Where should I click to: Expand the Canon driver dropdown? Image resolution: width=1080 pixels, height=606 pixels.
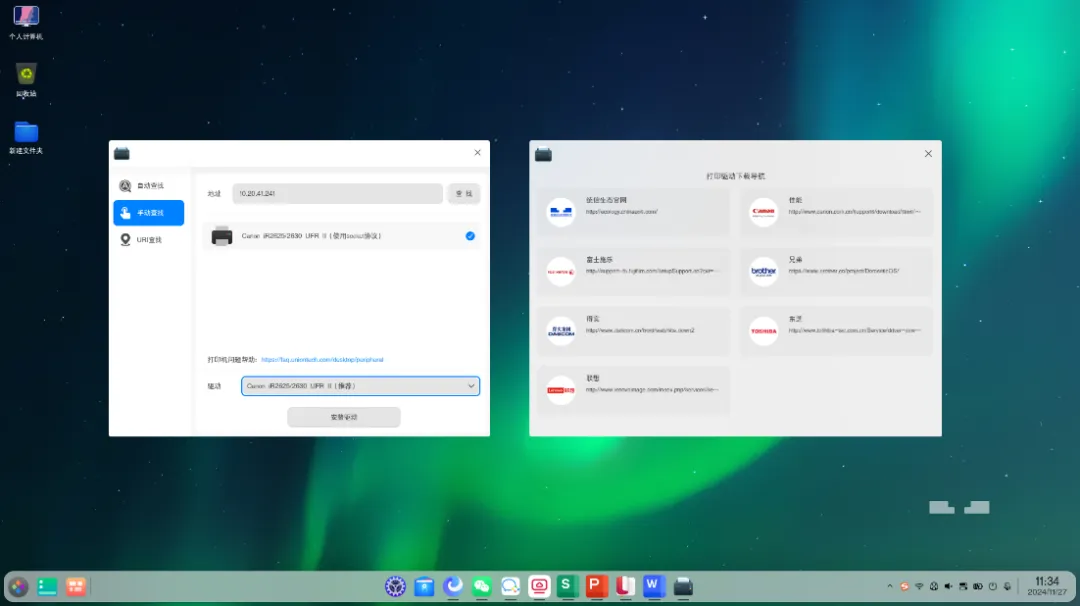tap(360, 386)
